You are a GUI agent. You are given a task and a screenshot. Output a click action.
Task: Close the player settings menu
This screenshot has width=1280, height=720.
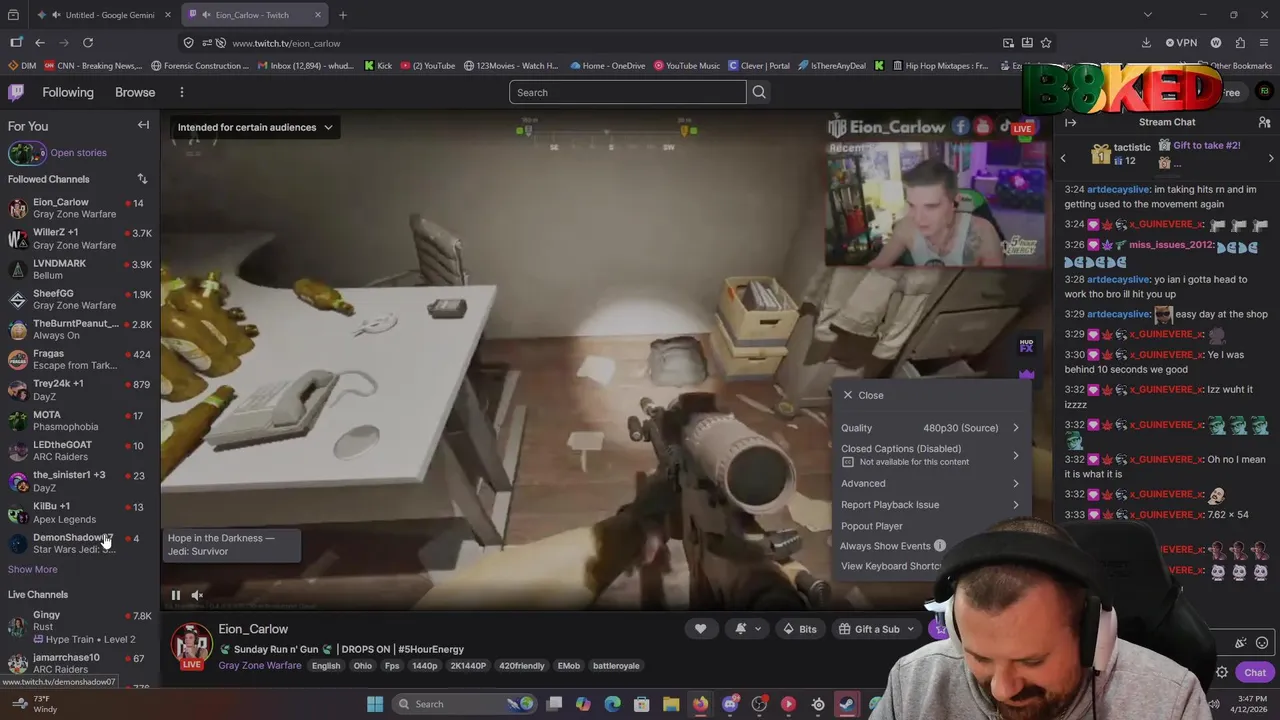(863, 395)
